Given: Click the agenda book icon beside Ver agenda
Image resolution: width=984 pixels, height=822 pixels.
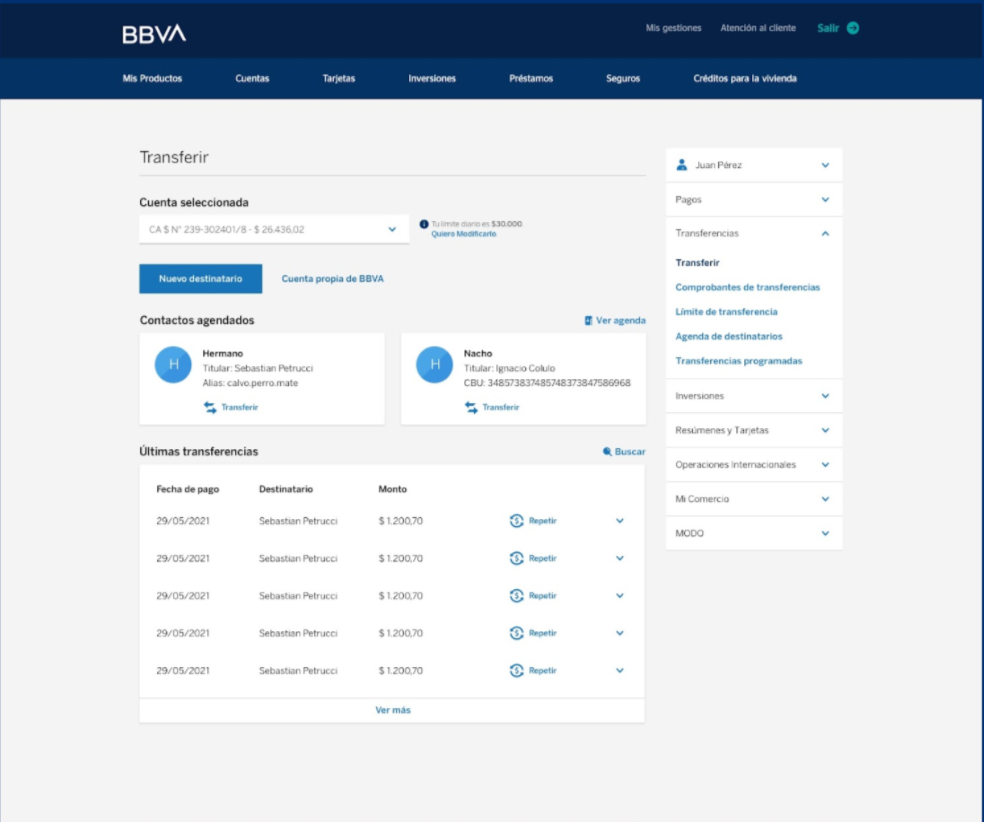Looking at the screenshot, I should [x=588, y=321].
